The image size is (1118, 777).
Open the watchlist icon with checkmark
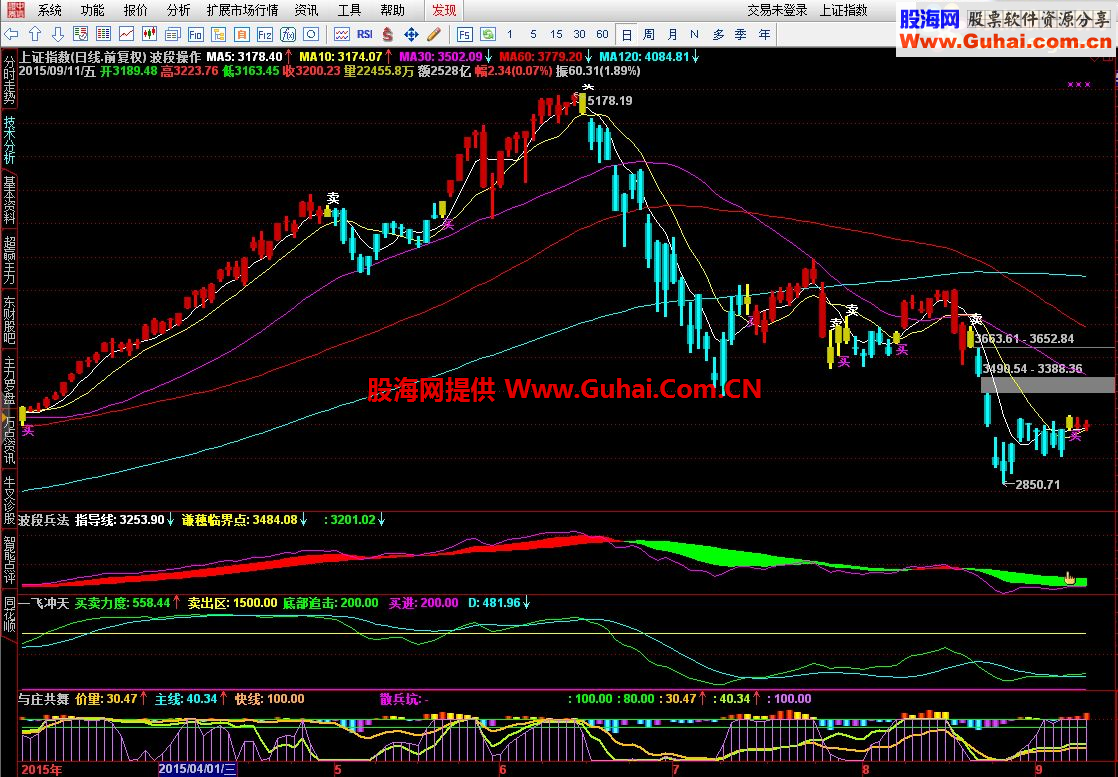(x=81, y=34)
